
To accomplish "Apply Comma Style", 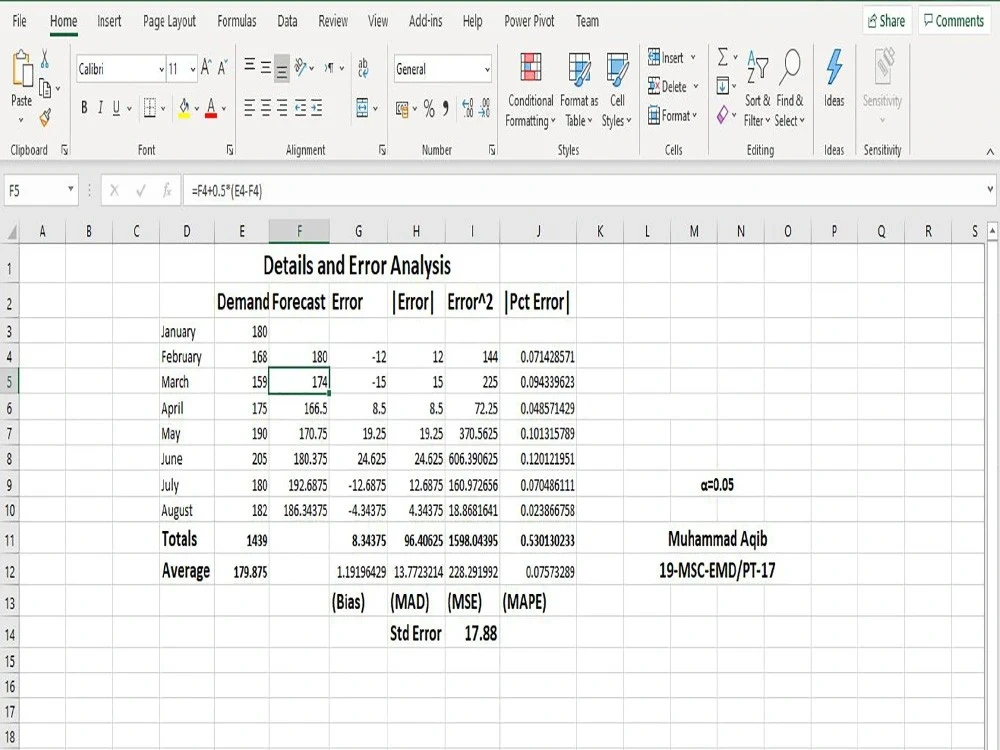I will (446, 108).
